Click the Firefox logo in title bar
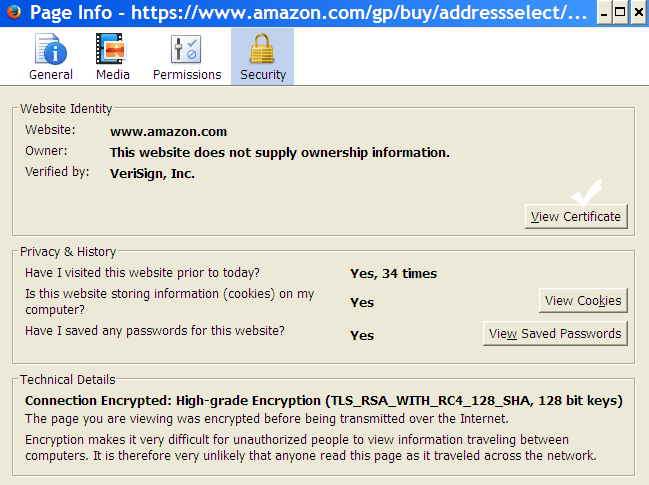The width and height of the screenshot is (649, 485). click(x=14, y=12)
